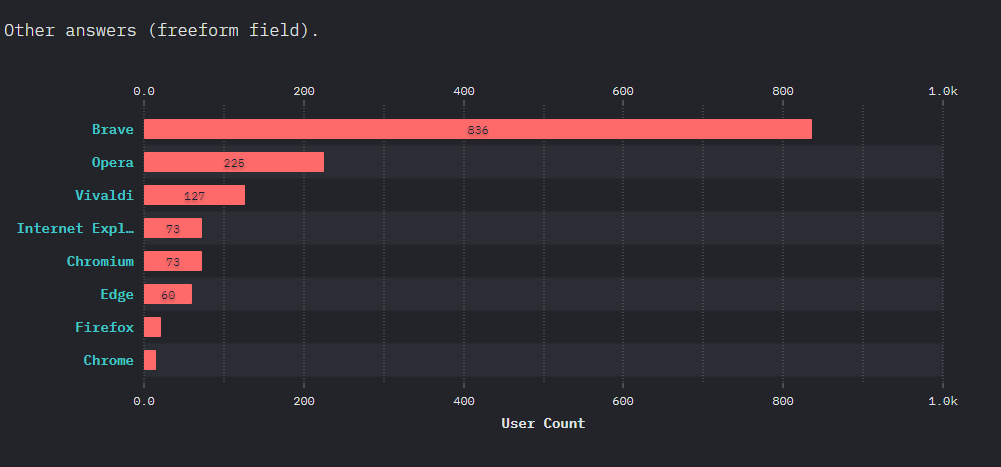Screen dimensions: 1001x467
Task: Click the 'Other answers (freeform field).' heading
Action: tap(162, 30)
